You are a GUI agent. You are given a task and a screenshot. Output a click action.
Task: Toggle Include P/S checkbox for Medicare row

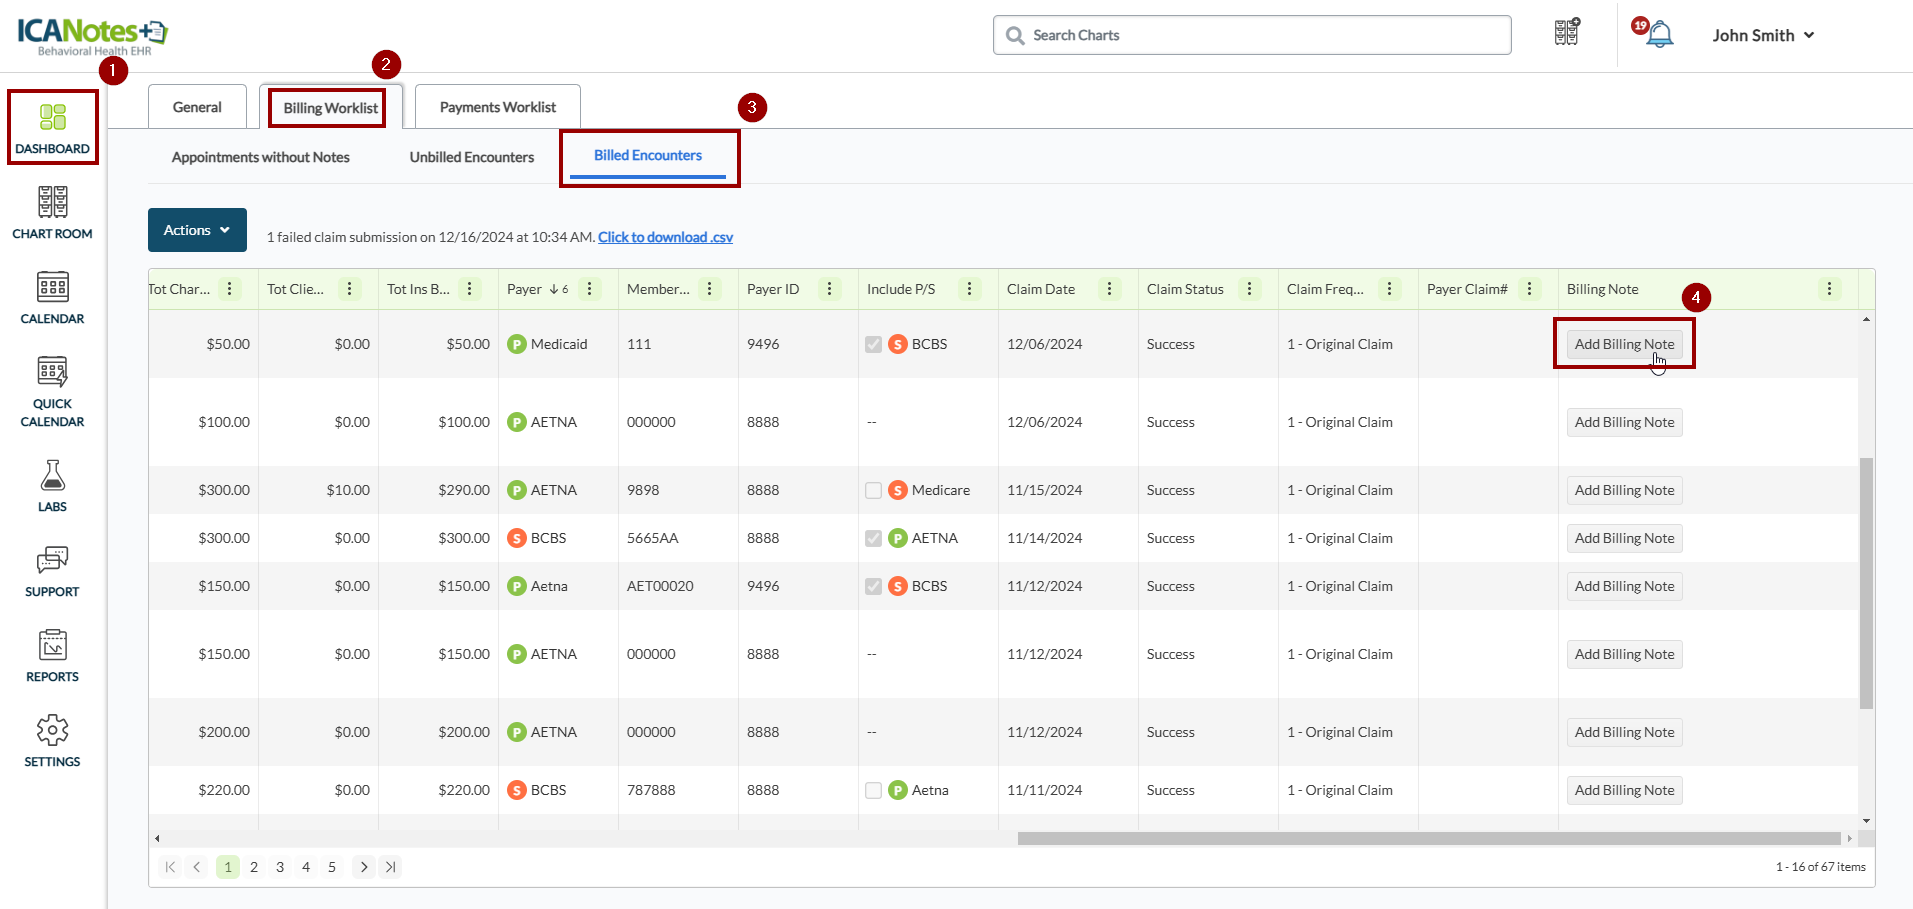[x=873, y=490]
